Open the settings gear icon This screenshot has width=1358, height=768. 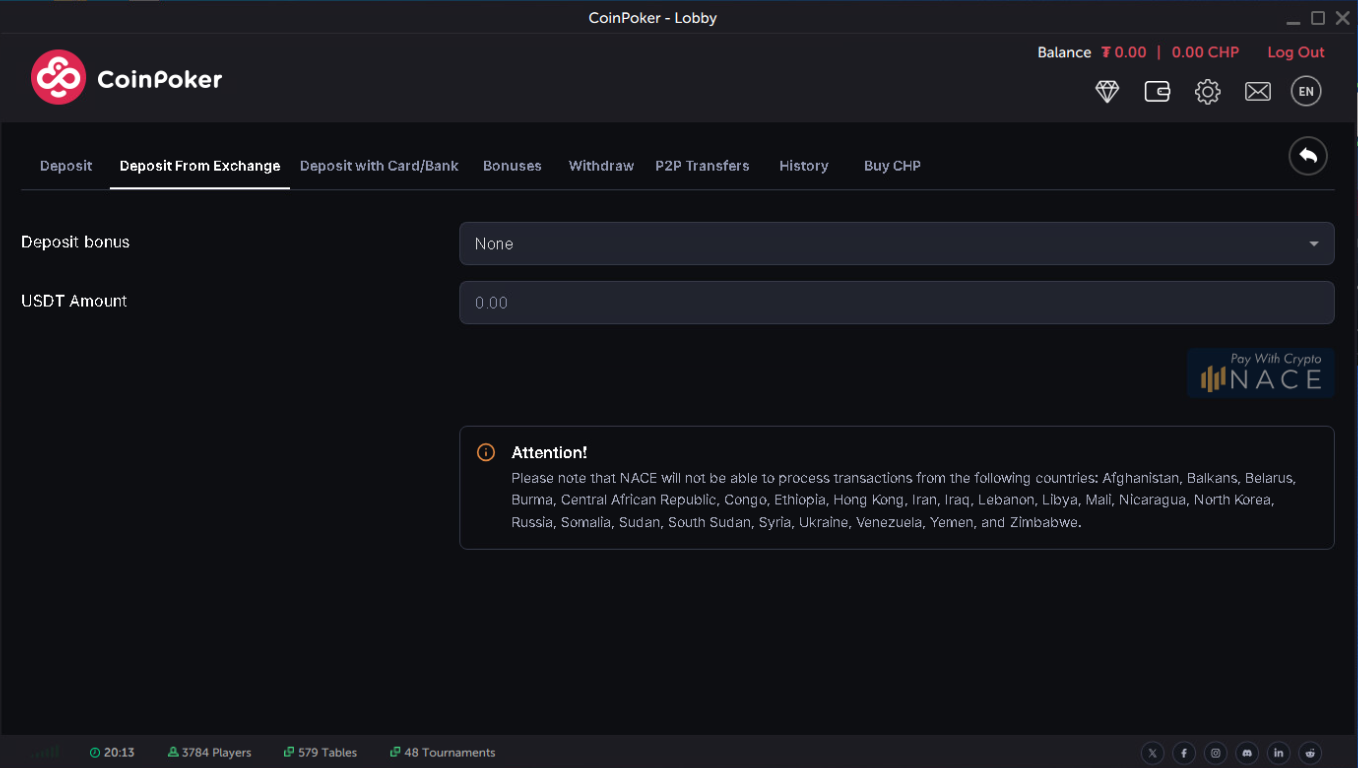1207,91
